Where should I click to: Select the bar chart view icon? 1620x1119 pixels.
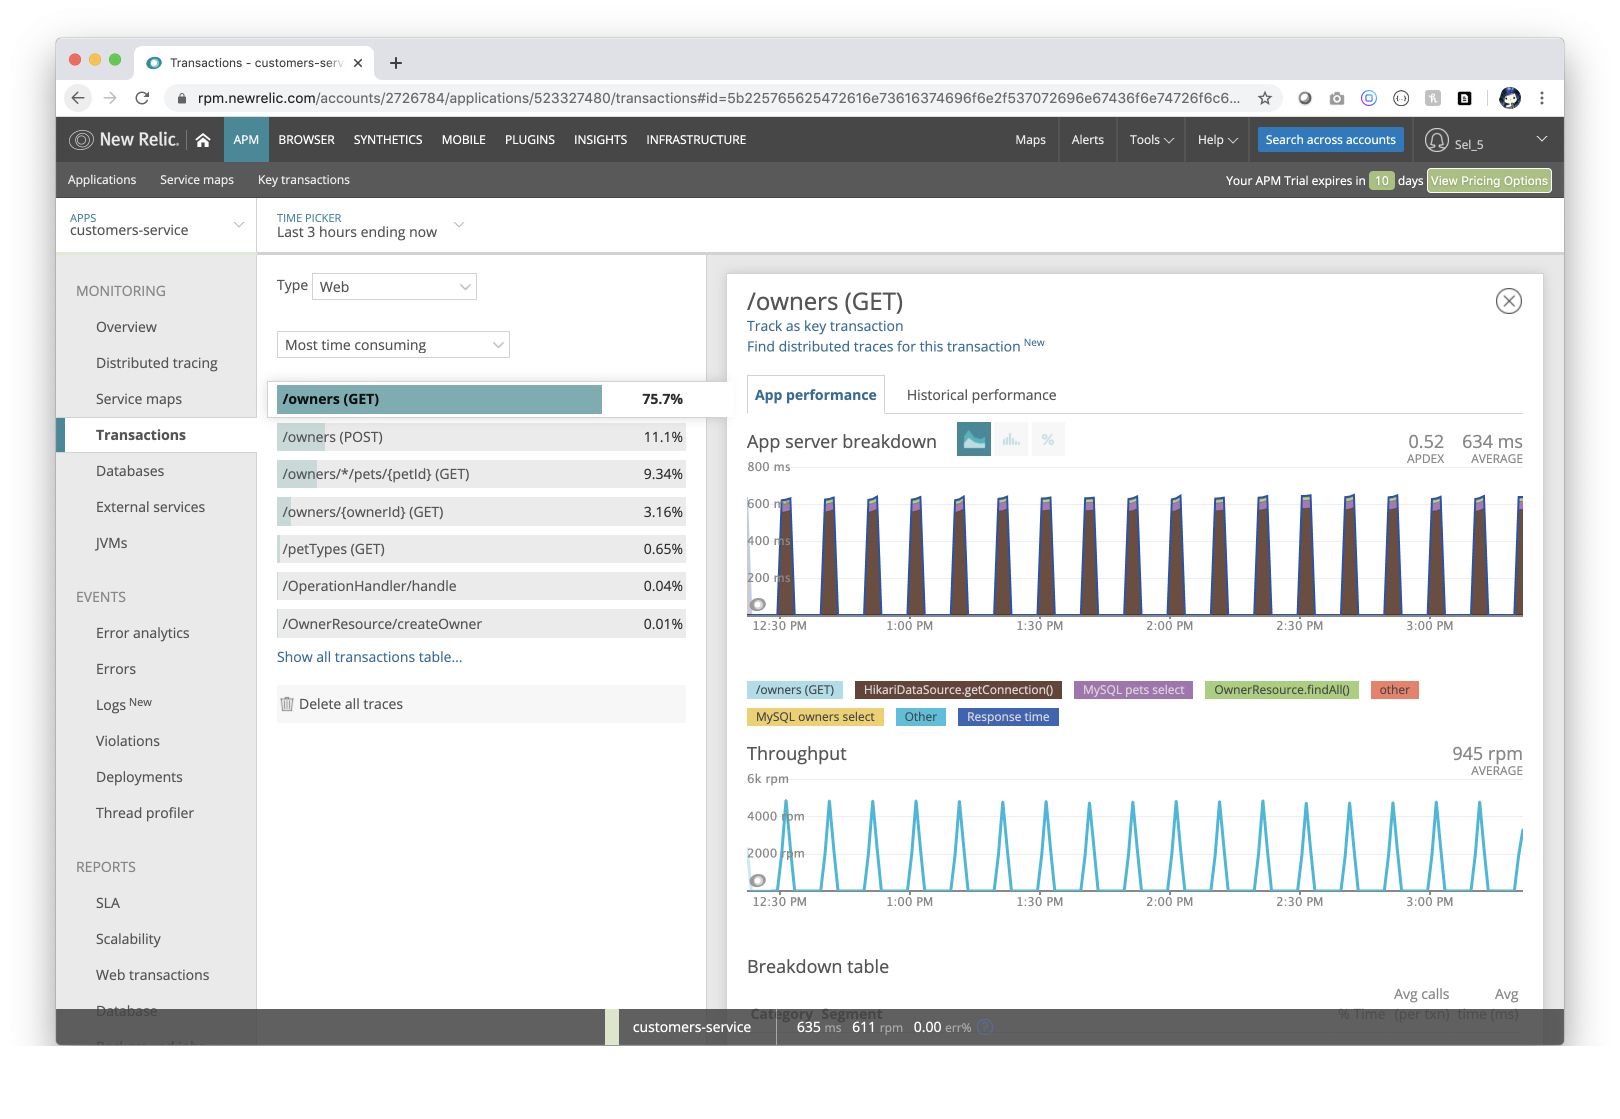point(1011,439)
